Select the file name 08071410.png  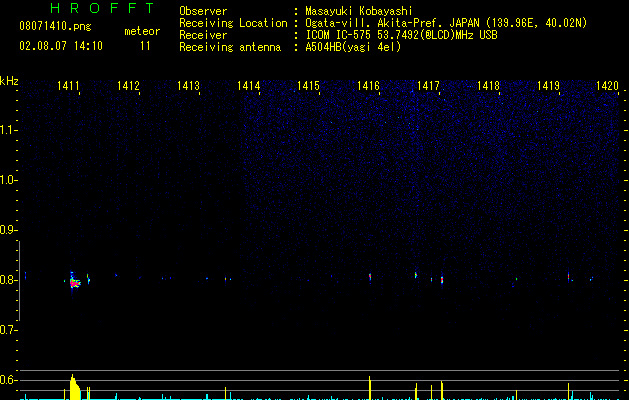tap(55, 27)
